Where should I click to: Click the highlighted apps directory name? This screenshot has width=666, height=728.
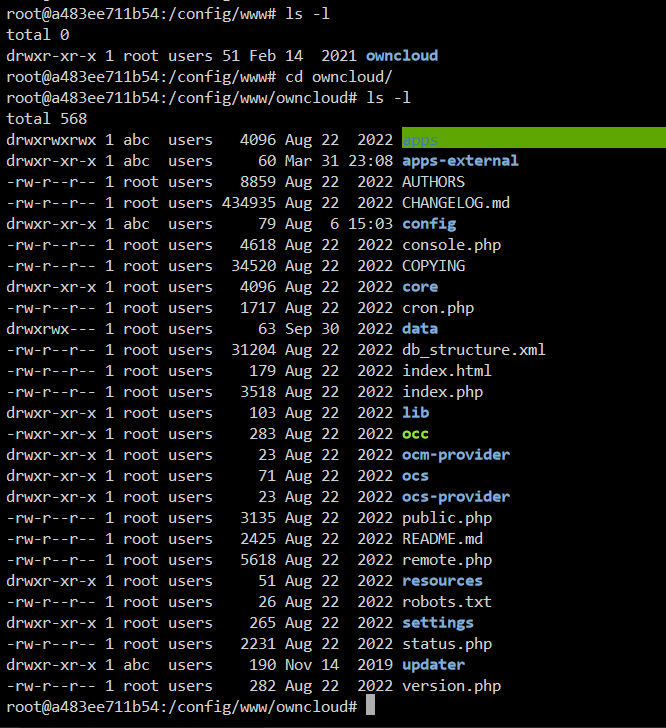click(x=420, y=140)
